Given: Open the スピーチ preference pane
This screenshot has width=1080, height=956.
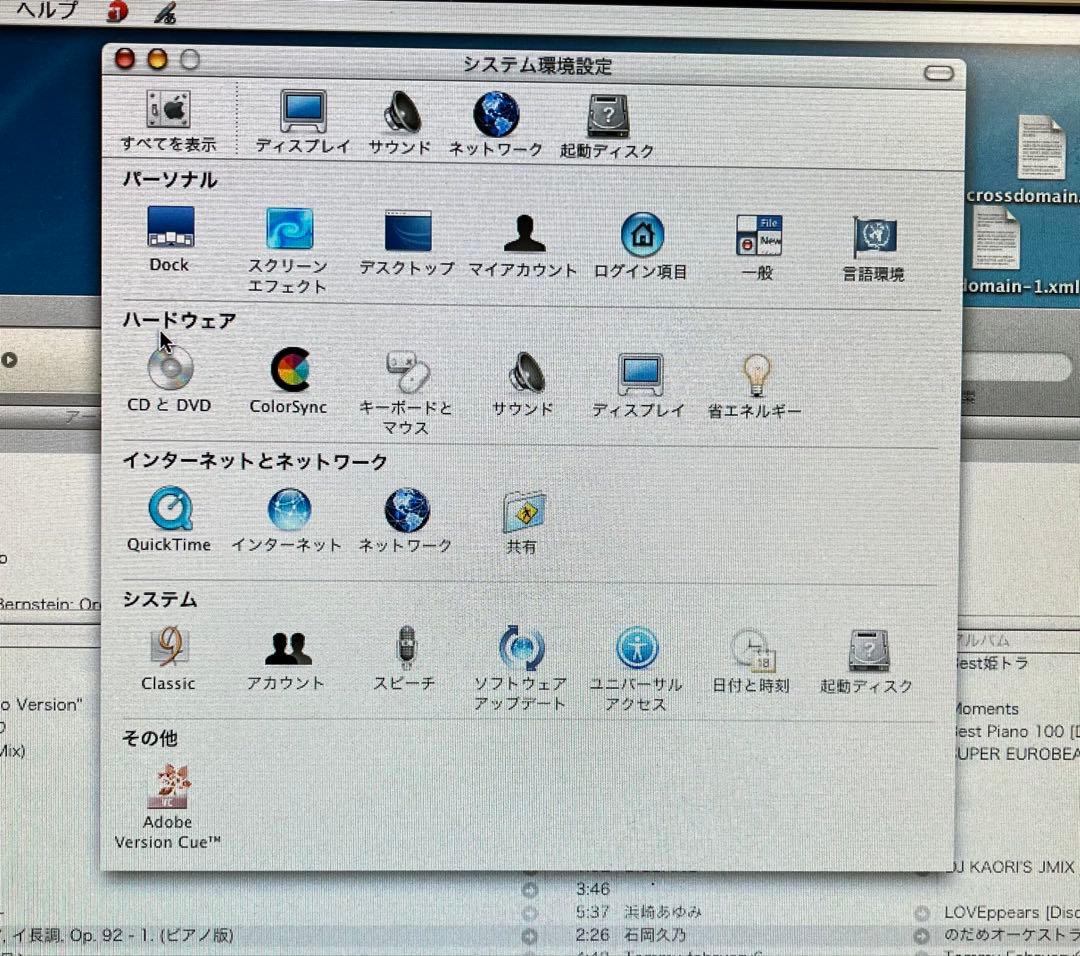Looking at the screenshot, I should pos(404,650).
